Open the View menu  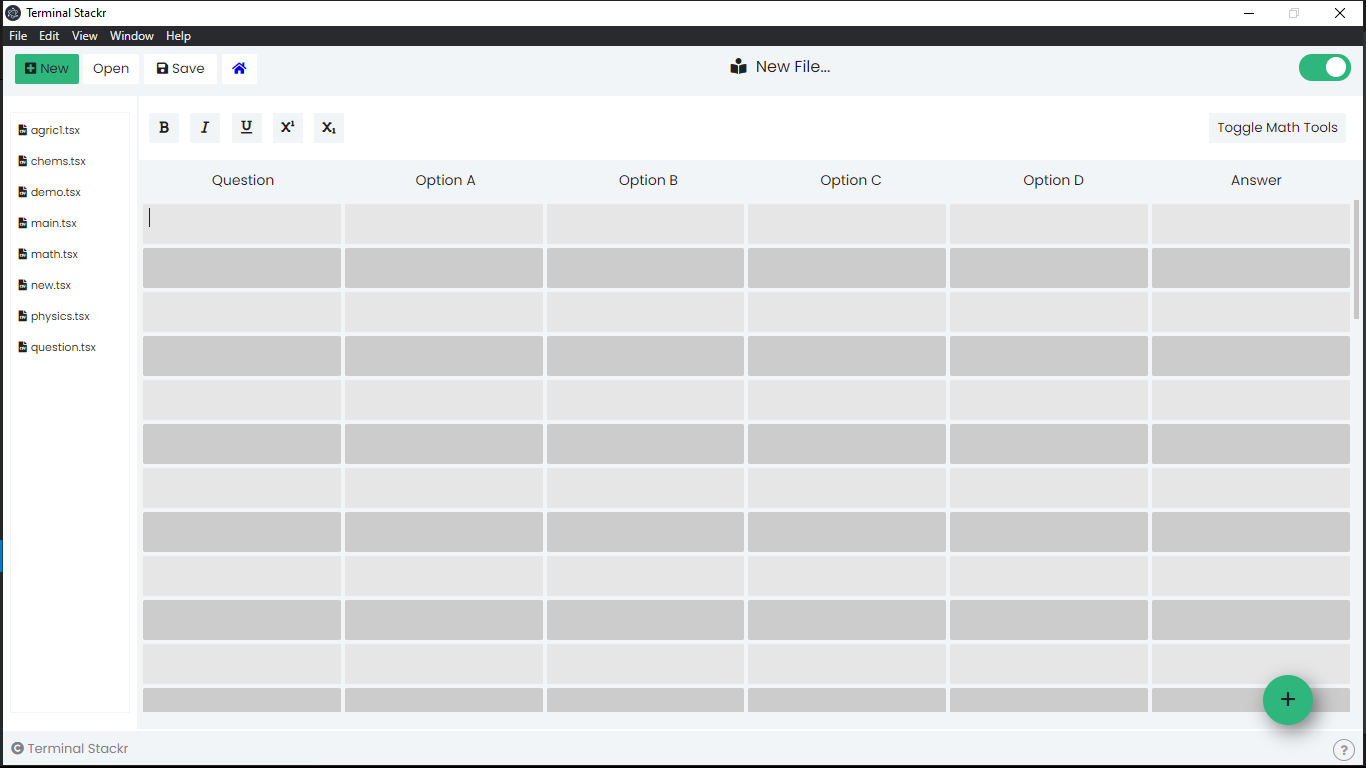pos(85,36)
